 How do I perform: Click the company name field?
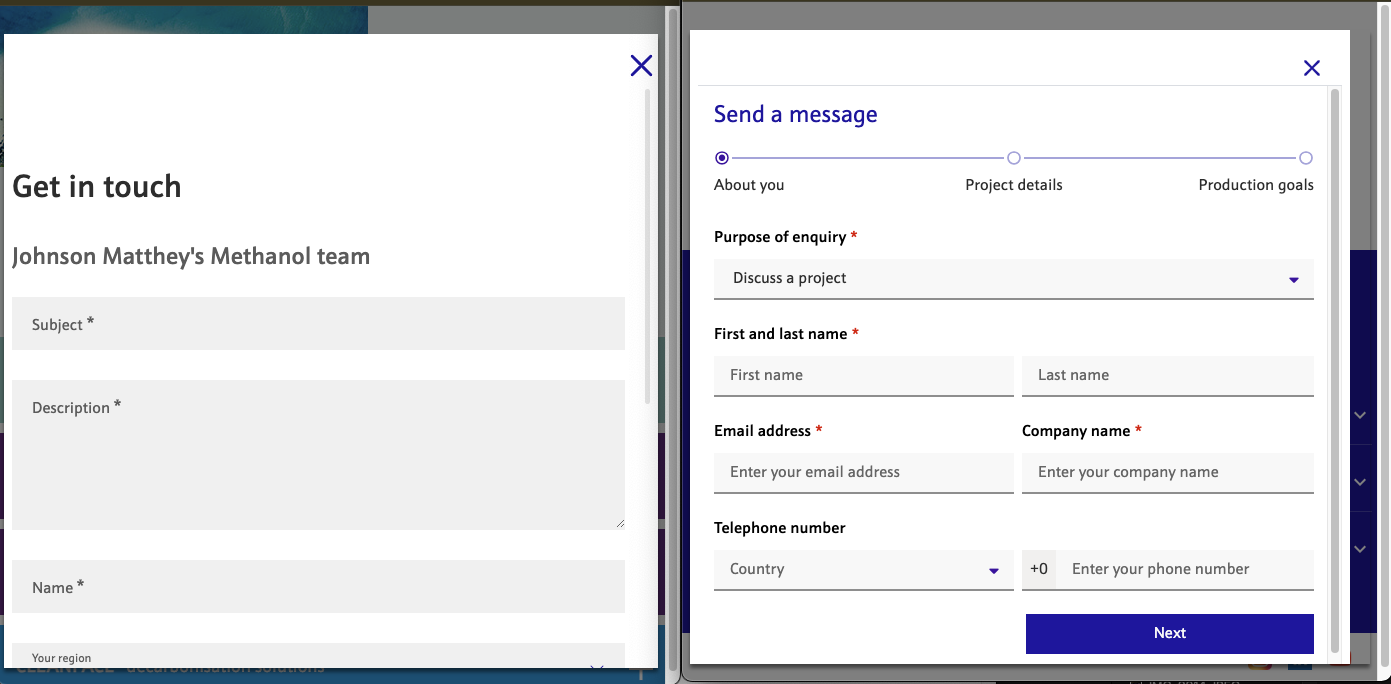(1168, 473)
